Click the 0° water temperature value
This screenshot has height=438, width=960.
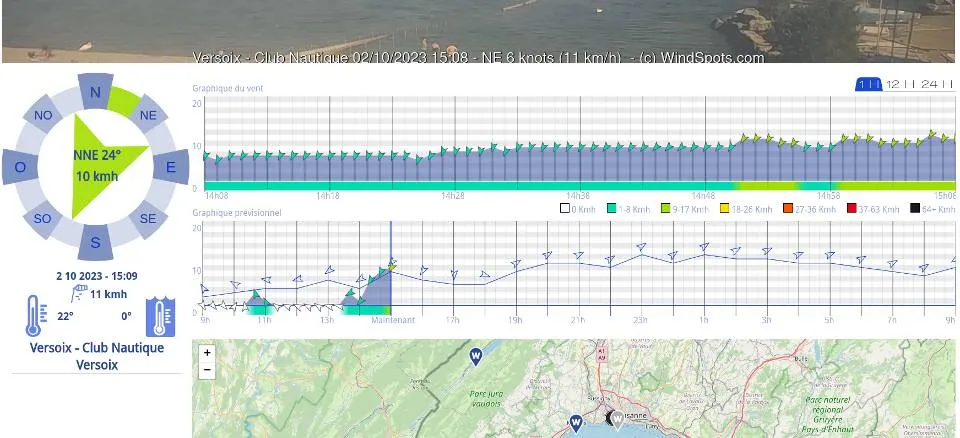[126, 316]
